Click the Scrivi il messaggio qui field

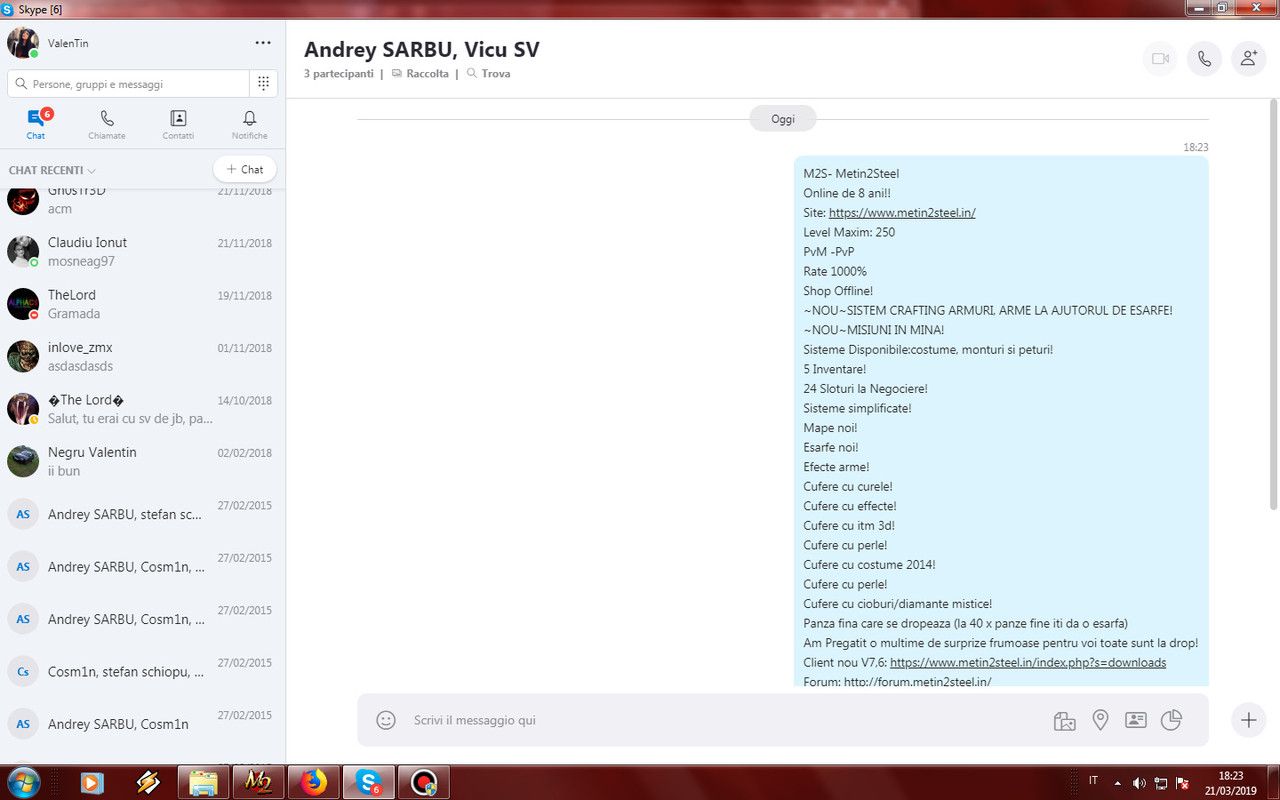pyautogui.click(x=720, y=720)
